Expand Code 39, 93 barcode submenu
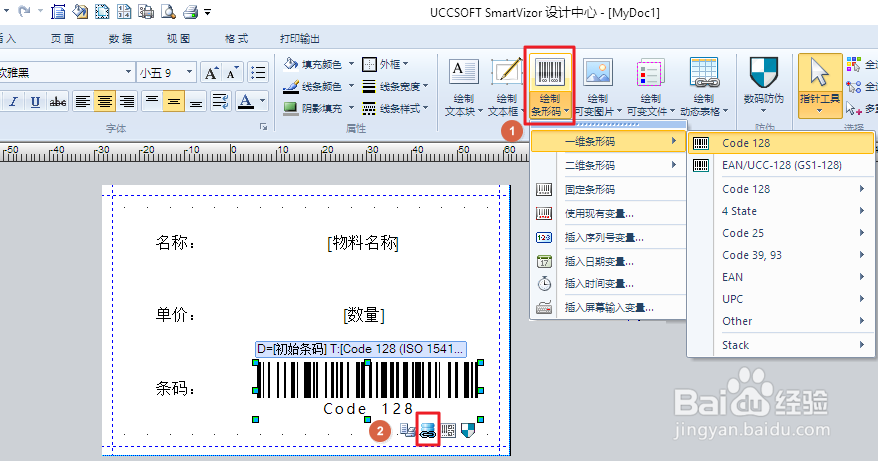This screenshot has height=461, width=878. click(x=781, y=255)
